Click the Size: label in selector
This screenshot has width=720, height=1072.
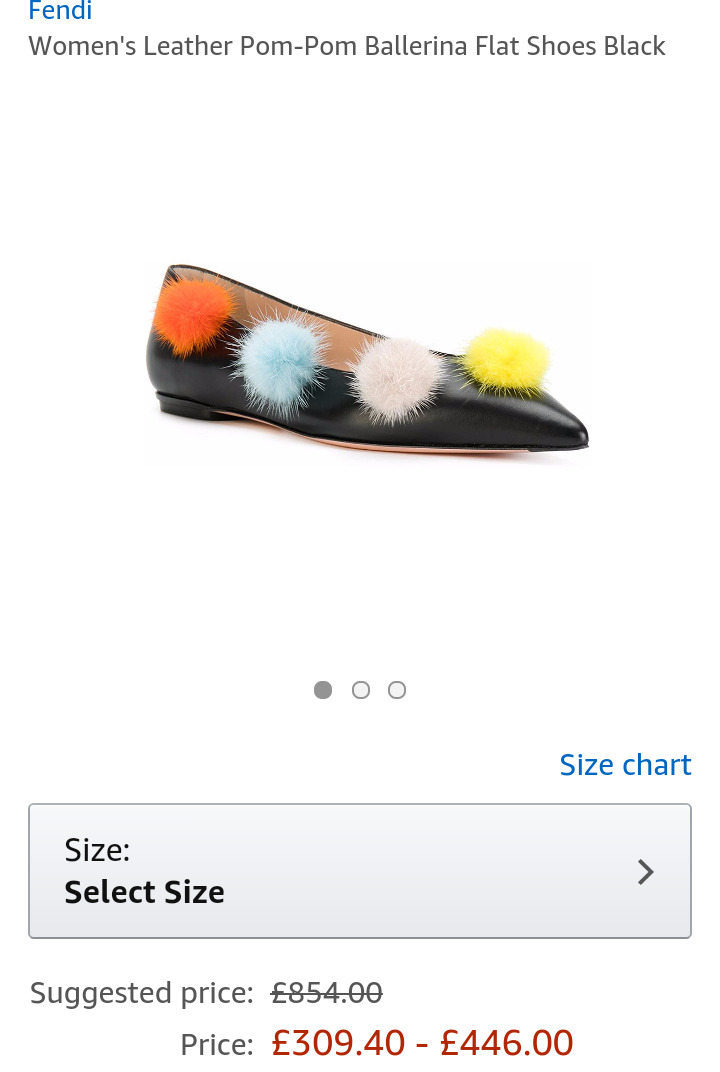pos(97,850)
